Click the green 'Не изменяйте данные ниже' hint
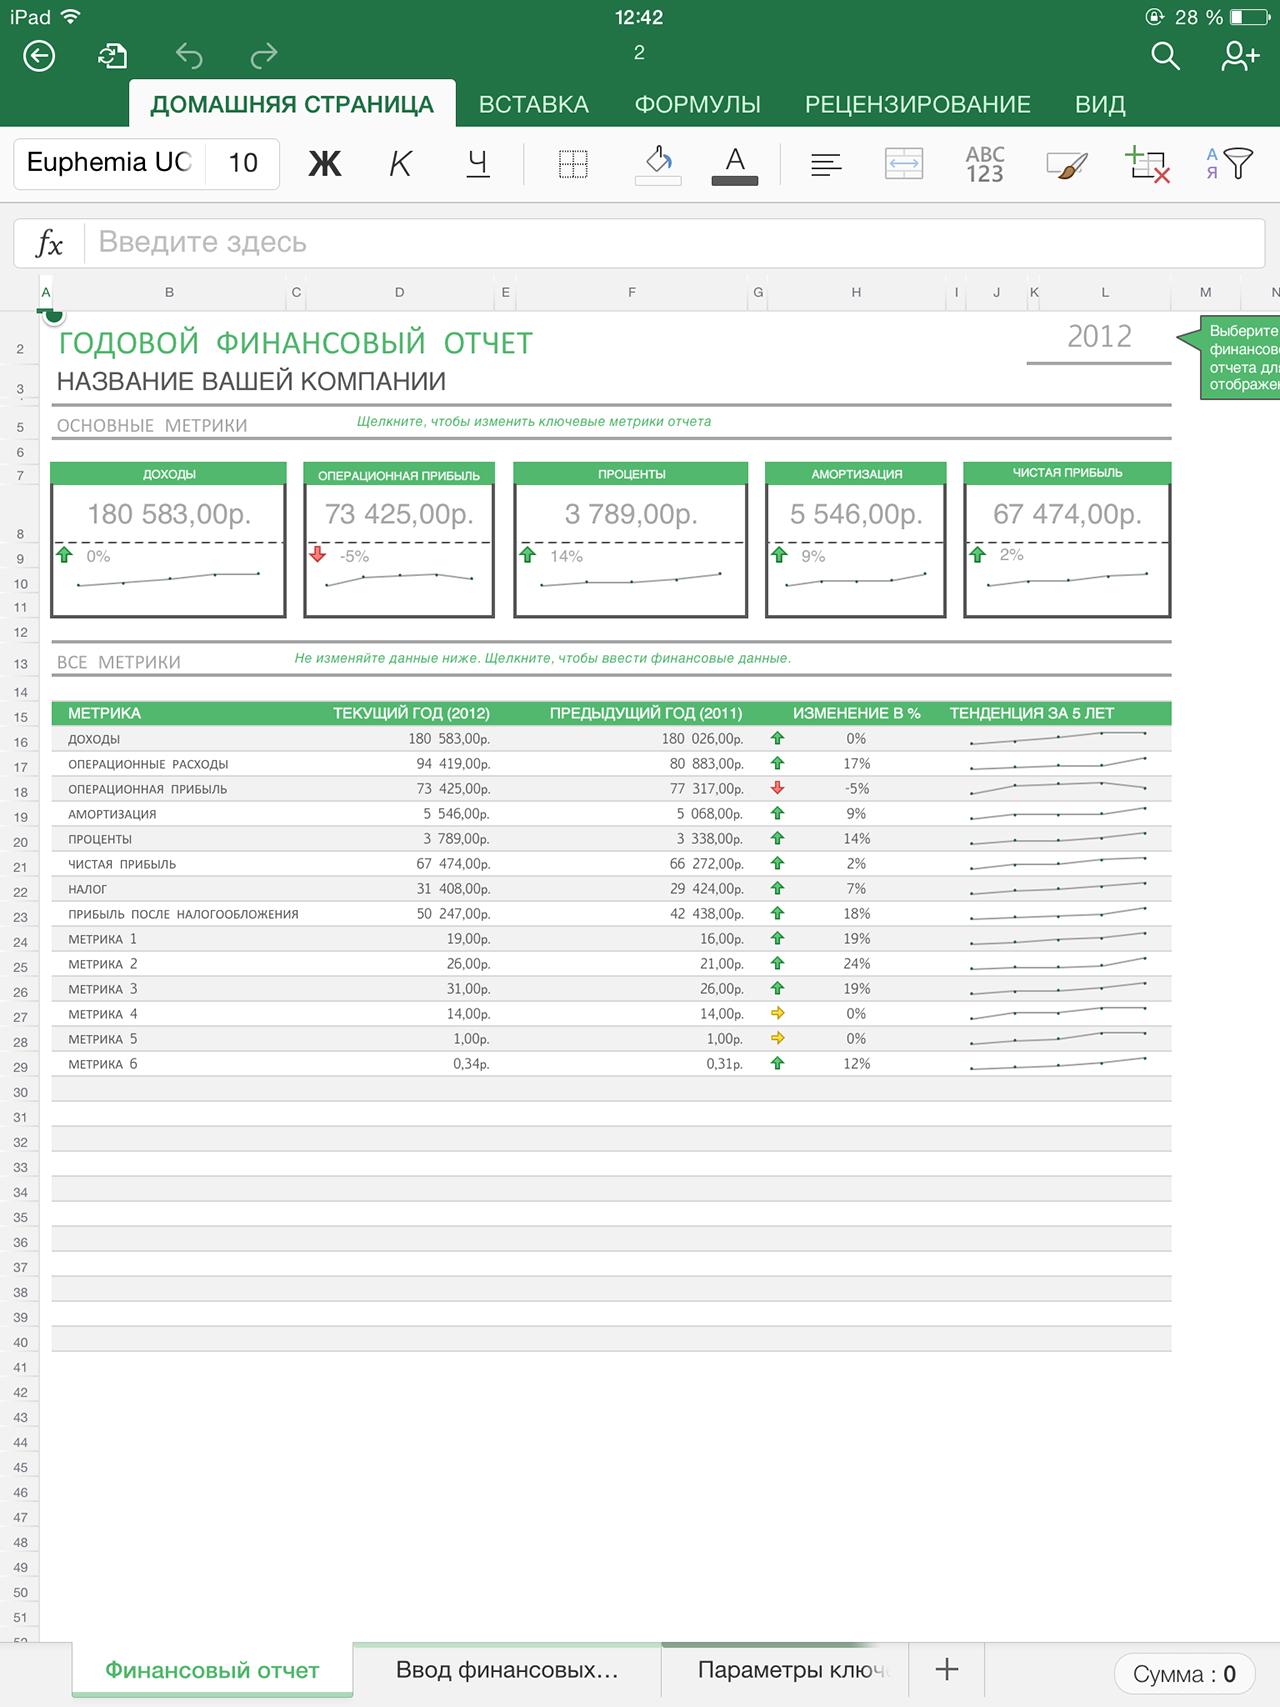1280x1707 pixels. click(543, 659)
